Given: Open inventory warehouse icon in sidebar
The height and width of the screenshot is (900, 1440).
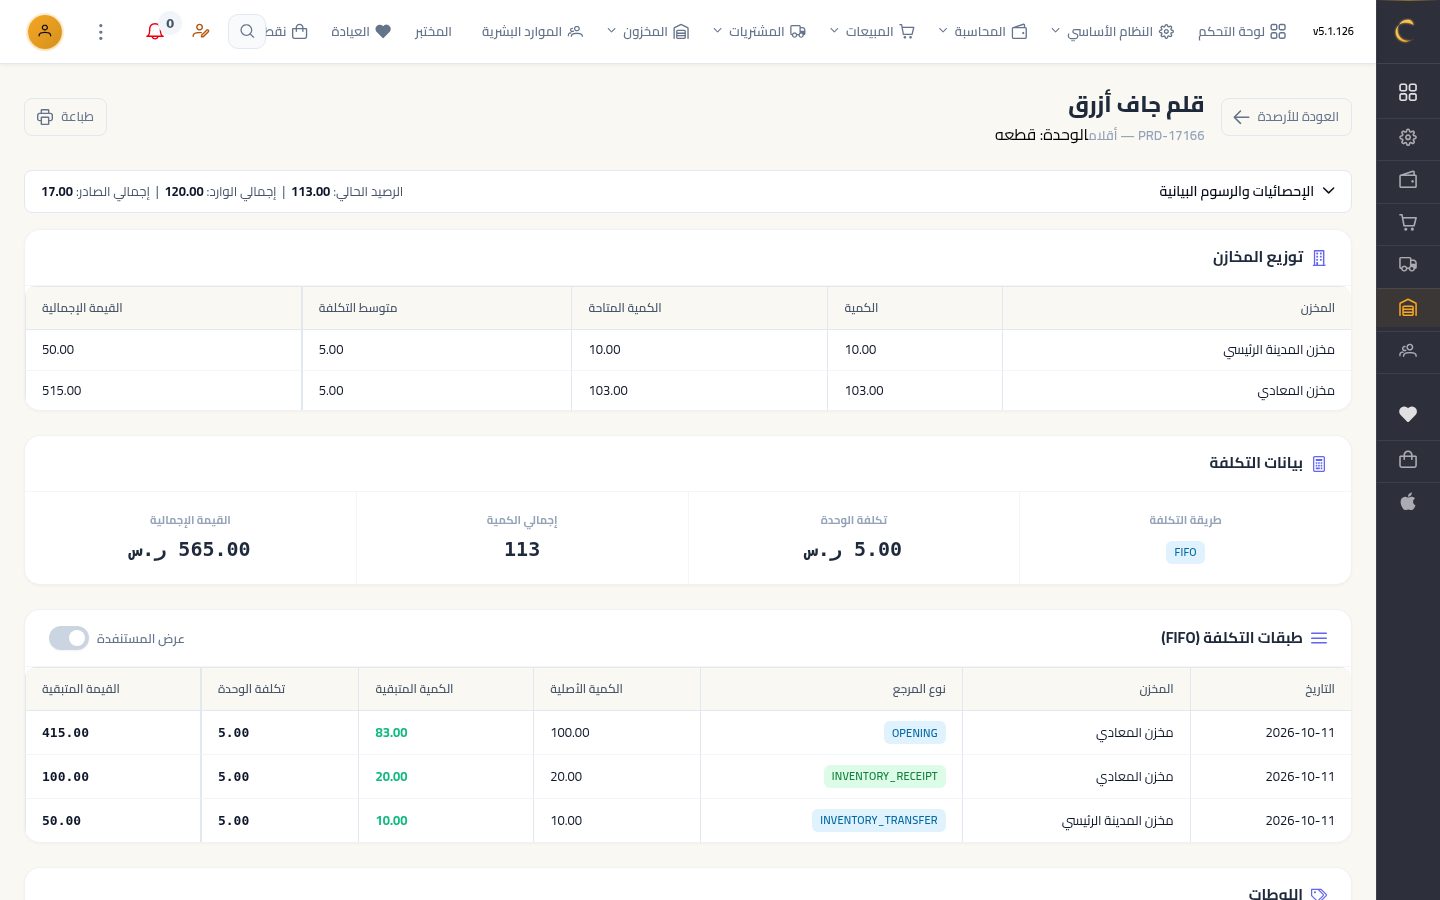Looking at the screenshot, I should [x=1408, y=308].
